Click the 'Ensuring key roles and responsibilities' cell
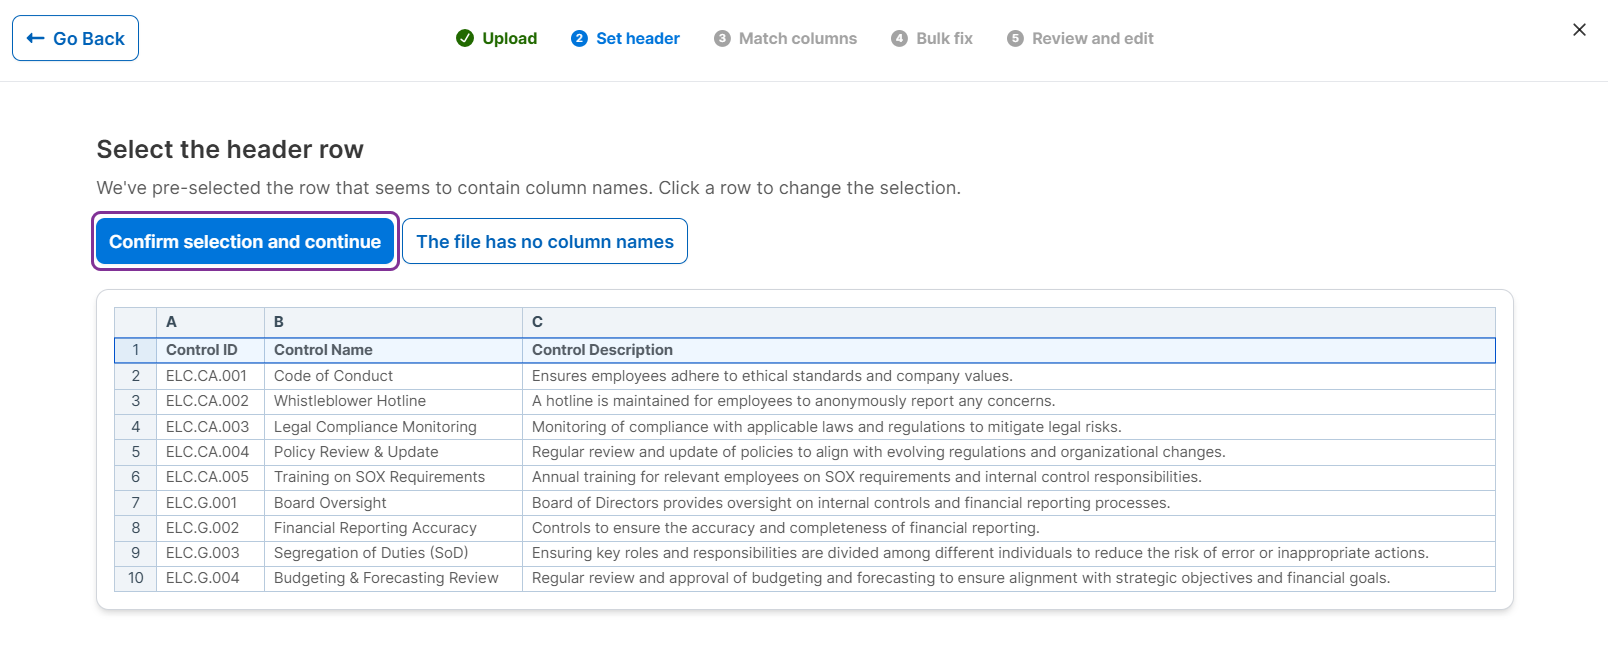Image resolution: width=1608 pixels, height=648 pixels. [x=1009, y=553]
